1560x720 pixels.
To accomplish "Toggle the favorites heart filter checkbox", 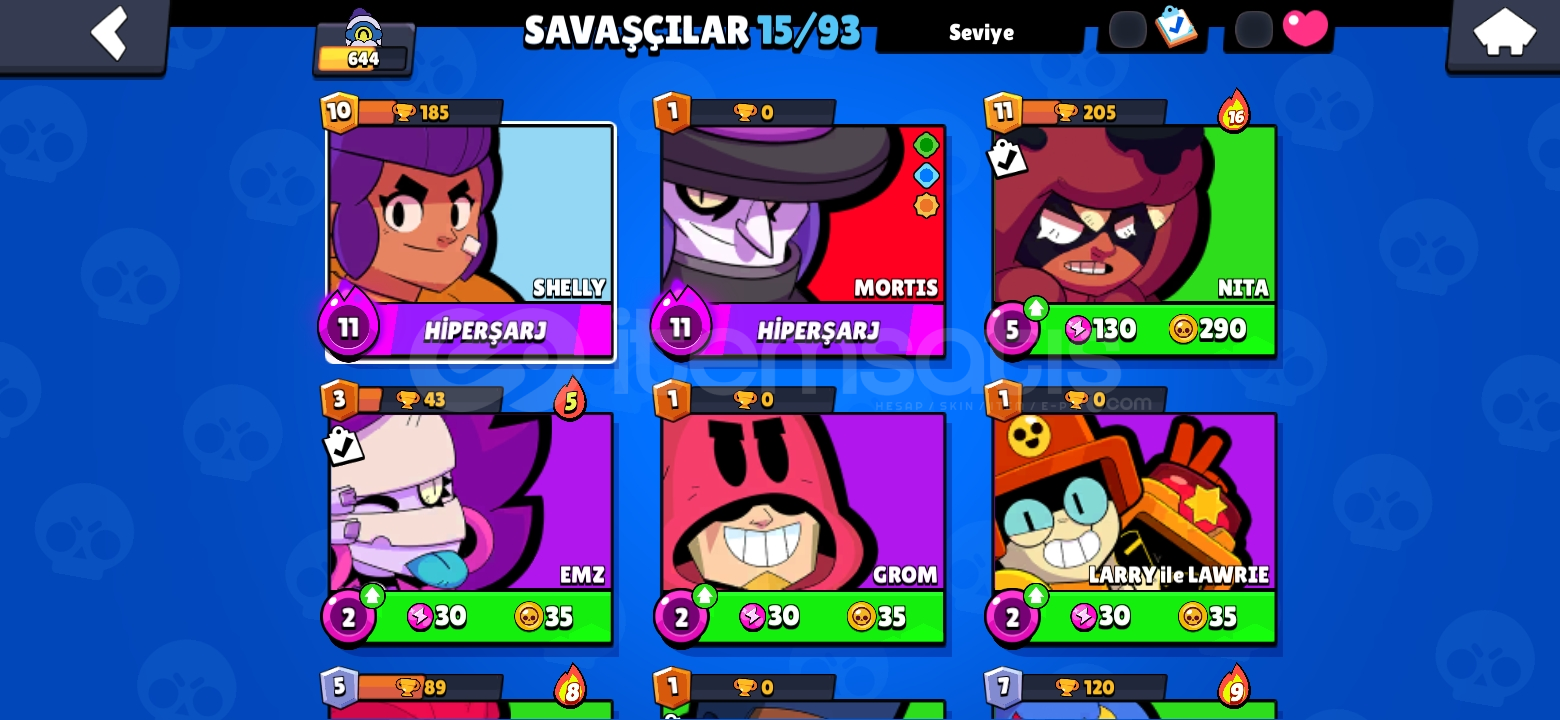I will point(1253,30).
